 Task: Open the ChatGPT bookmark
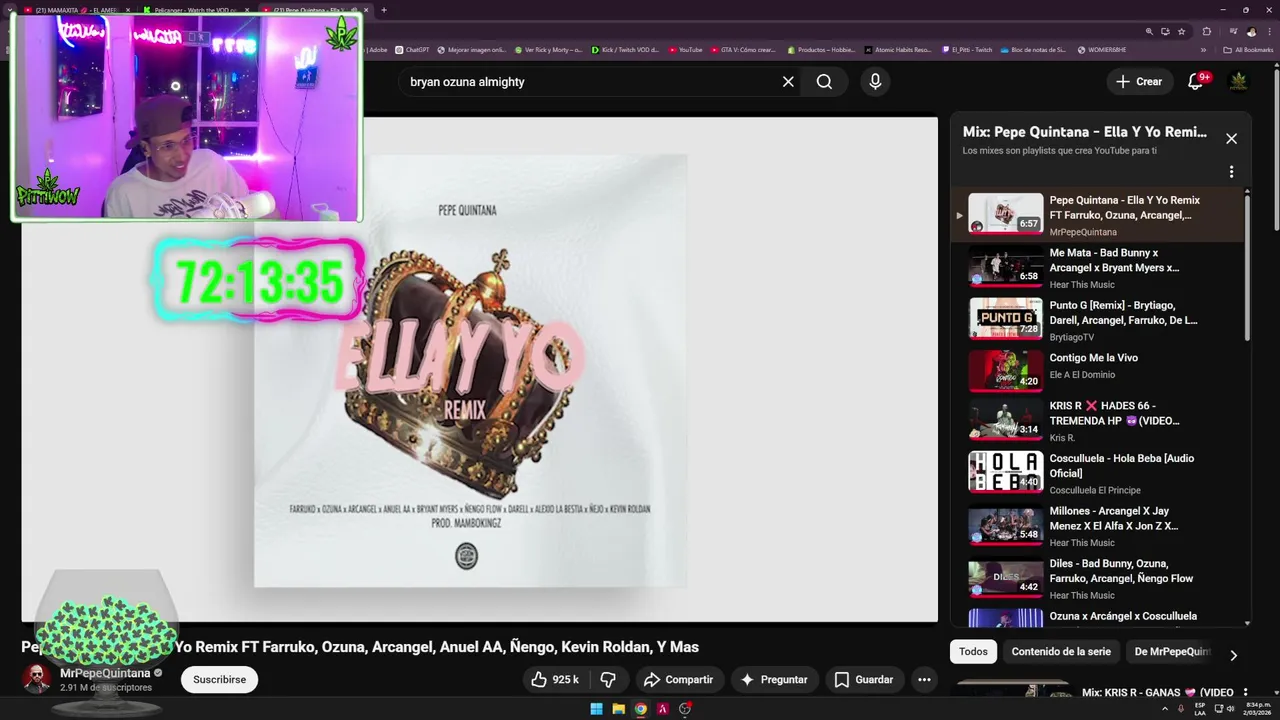[412, 49]
